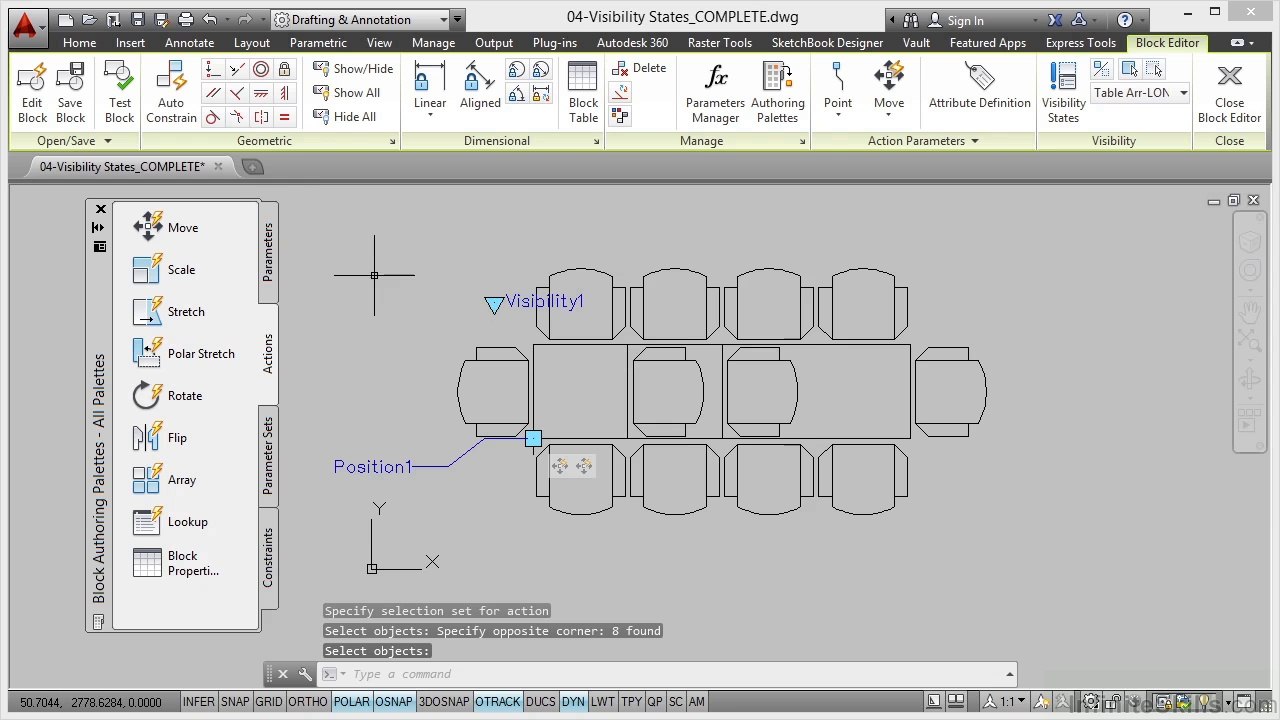Screen dimensions: 1280x720
Task: Disable POLAR tracking in status bar
Action: [x=351, y=702]
